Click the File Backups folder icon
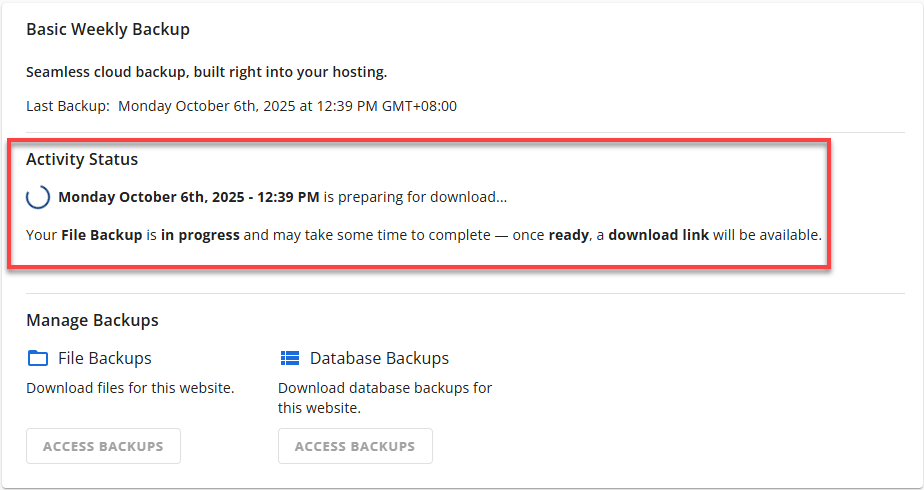924x490 pixels. coord(38,358)
